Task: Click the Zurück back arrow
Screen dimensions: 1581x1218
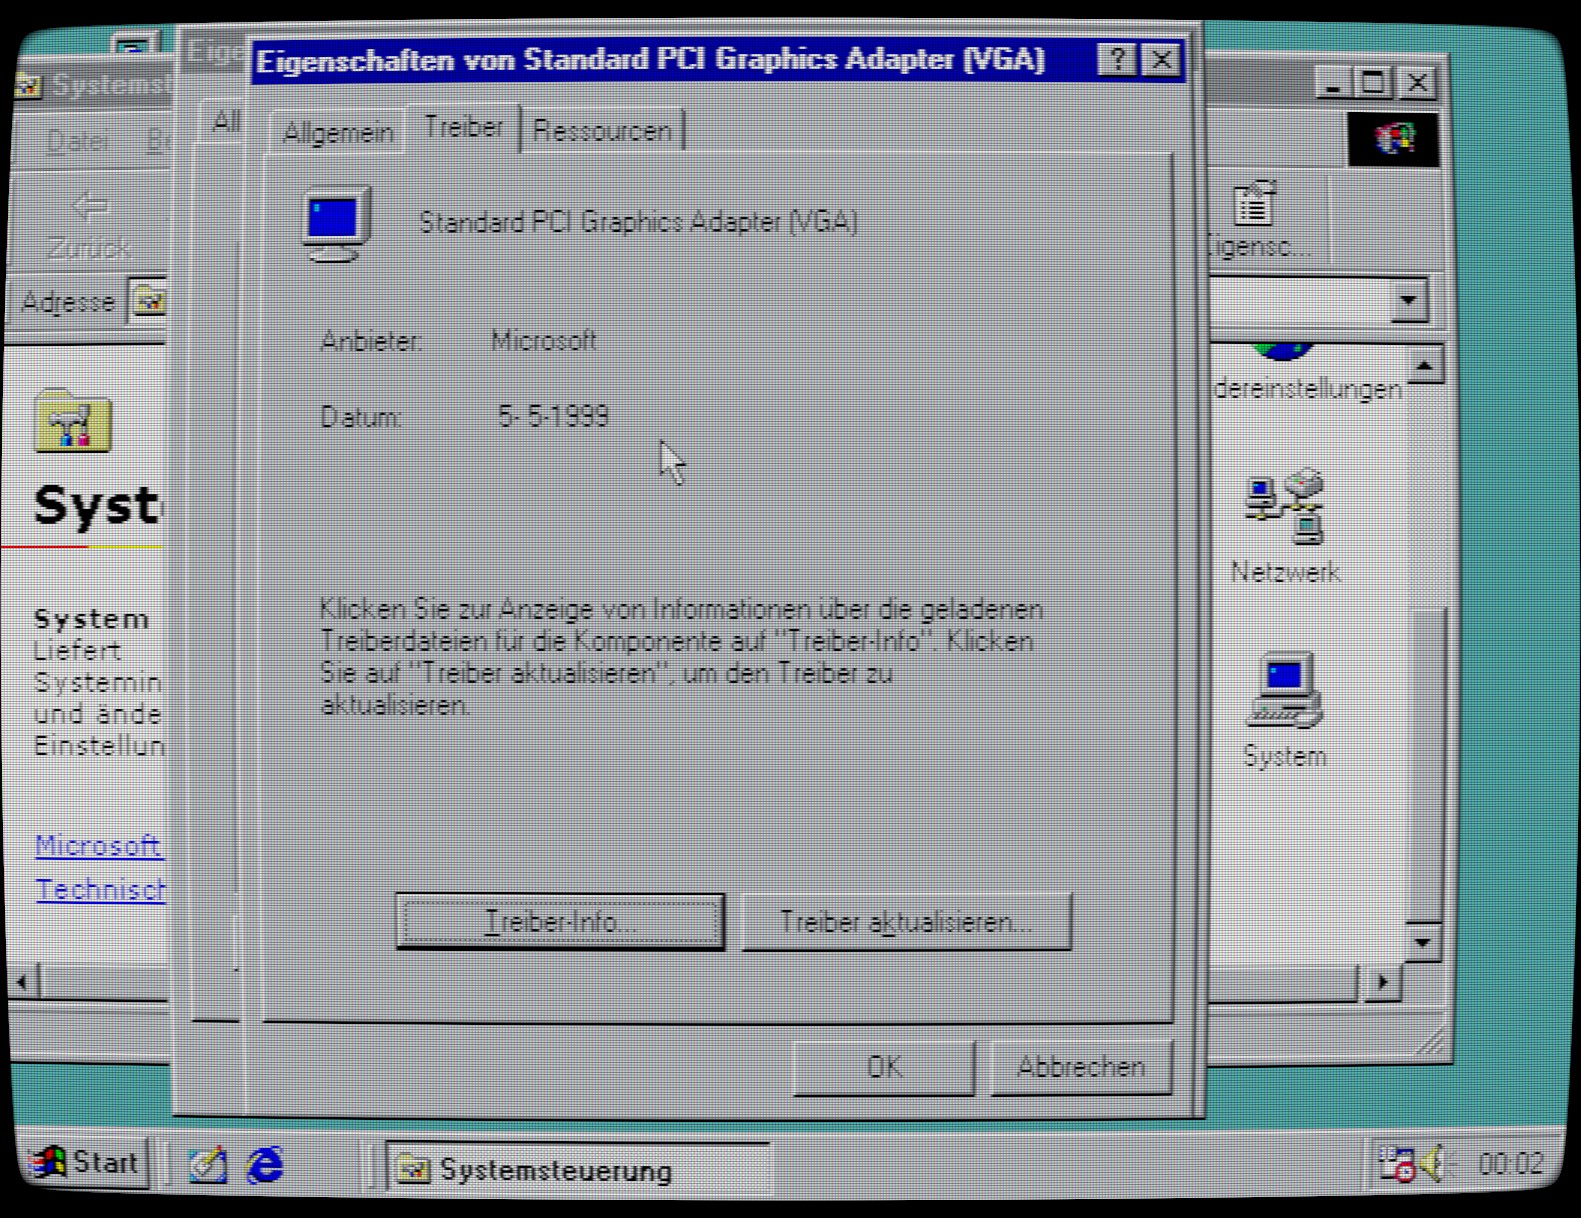Action: 90,208
